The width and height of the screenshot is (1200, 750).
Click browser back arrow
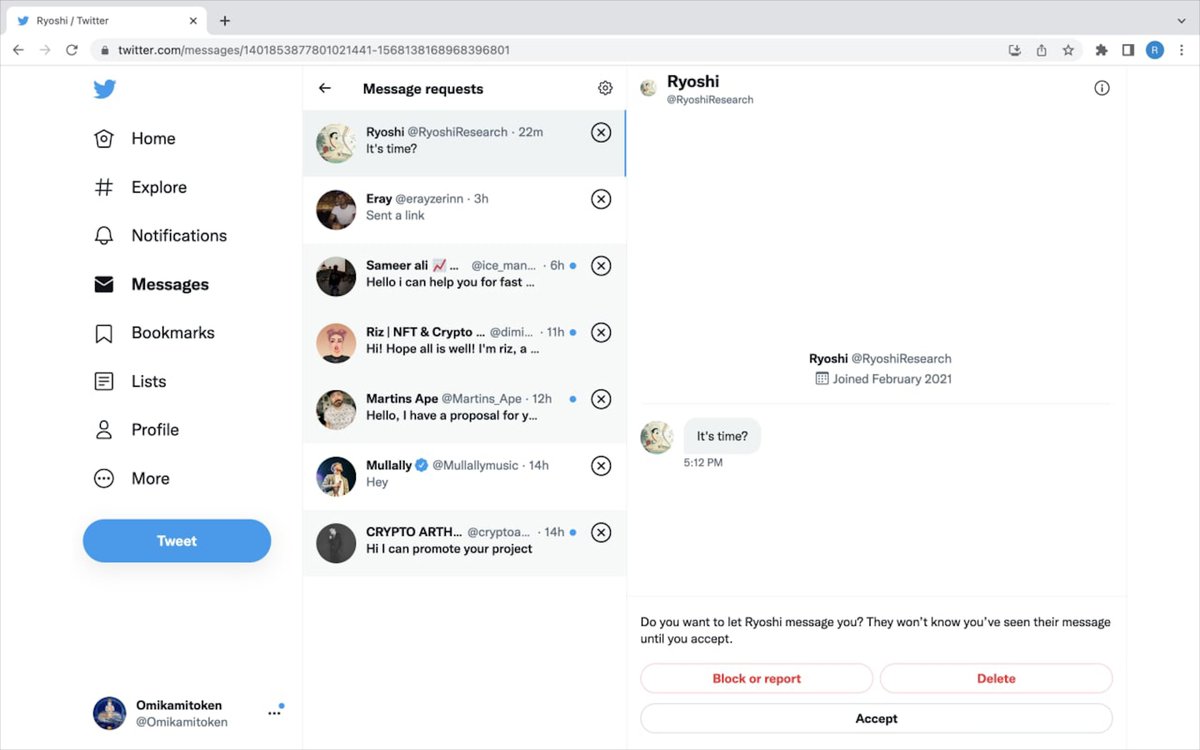(18, 50)
